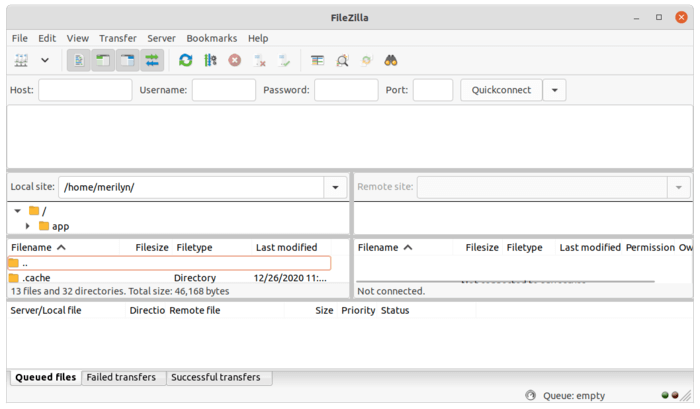
Task: Click the Local site path field
Action: [x=191, y=188]
